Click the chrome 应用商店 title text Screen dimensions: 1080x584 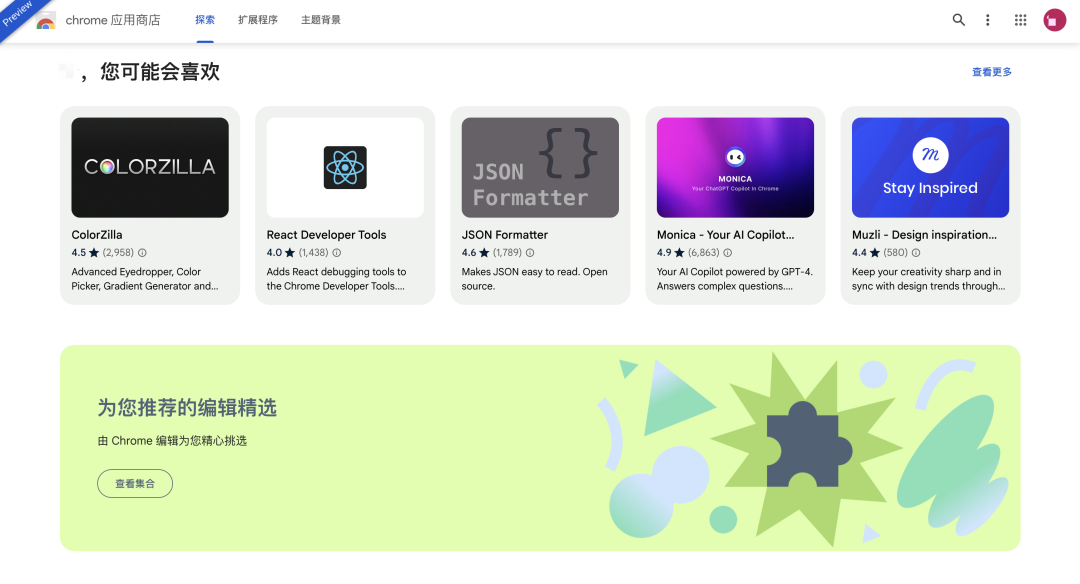tap(113, 20)
